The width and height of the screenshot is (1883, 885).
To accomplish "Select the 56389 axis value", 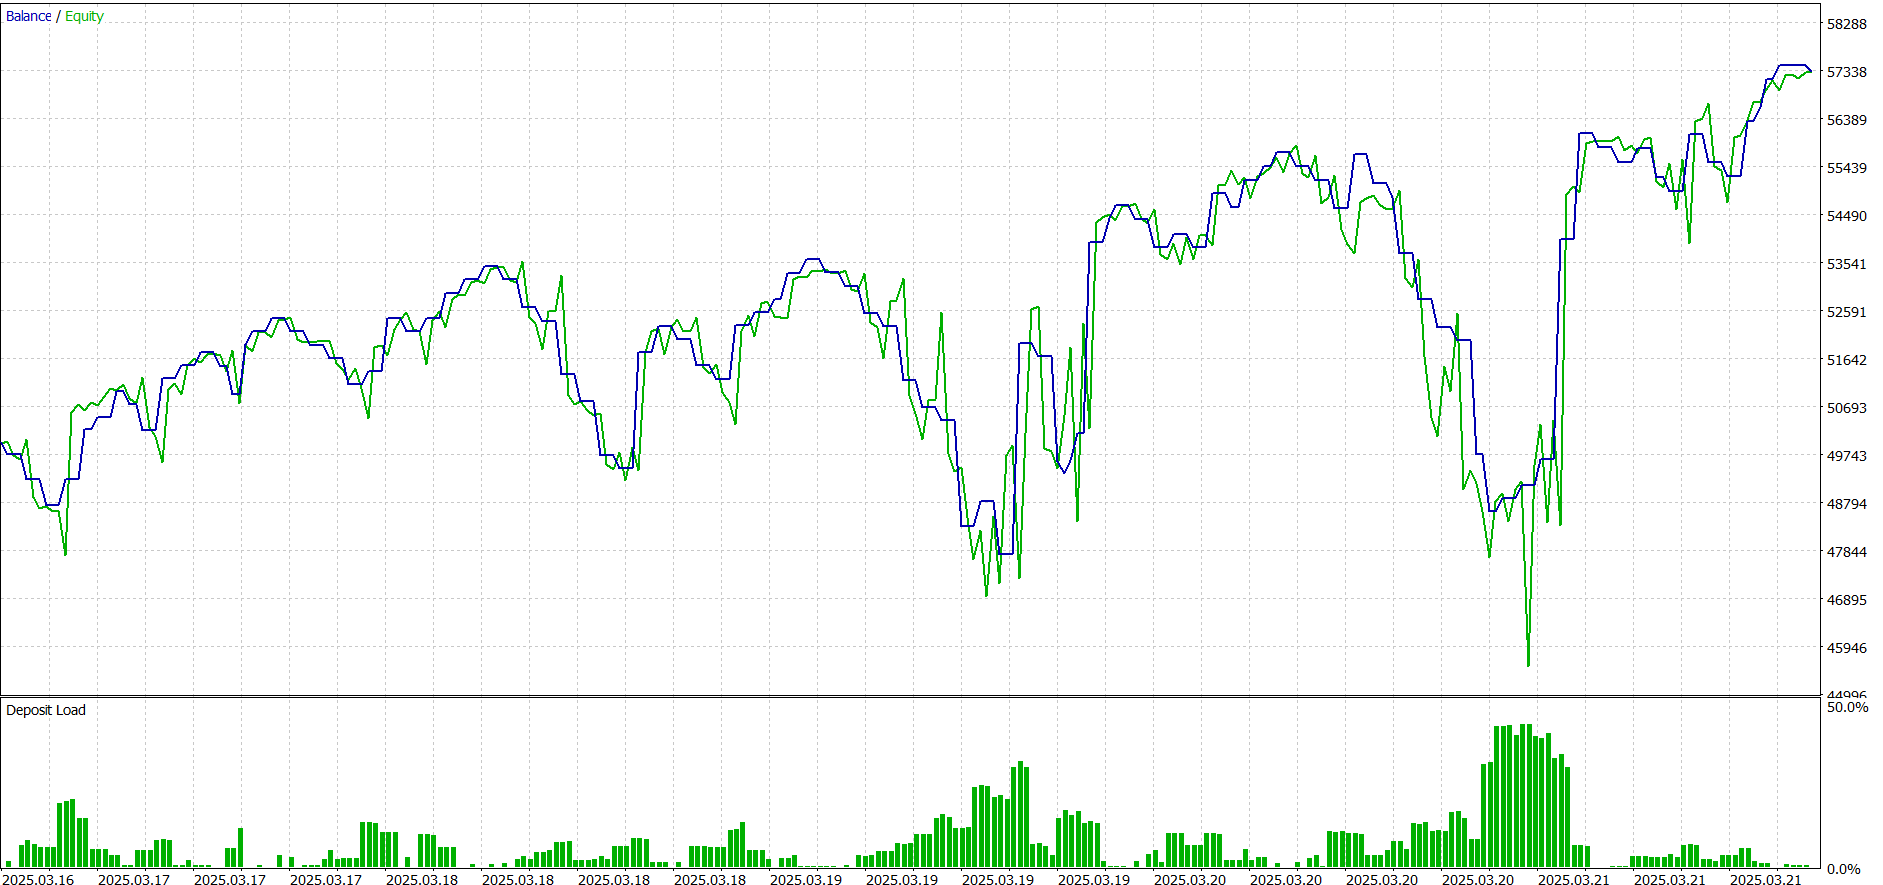I will click(1846, 120).
